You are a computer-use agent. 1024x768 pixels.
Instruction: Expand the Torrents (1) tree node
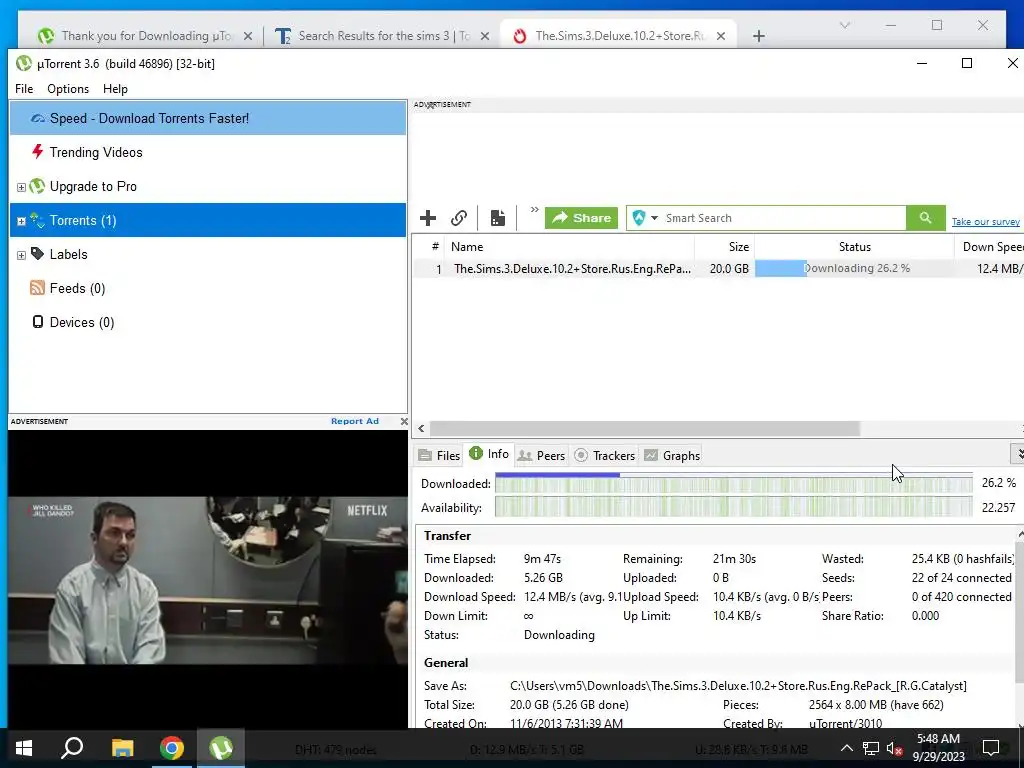click(21, 221)
